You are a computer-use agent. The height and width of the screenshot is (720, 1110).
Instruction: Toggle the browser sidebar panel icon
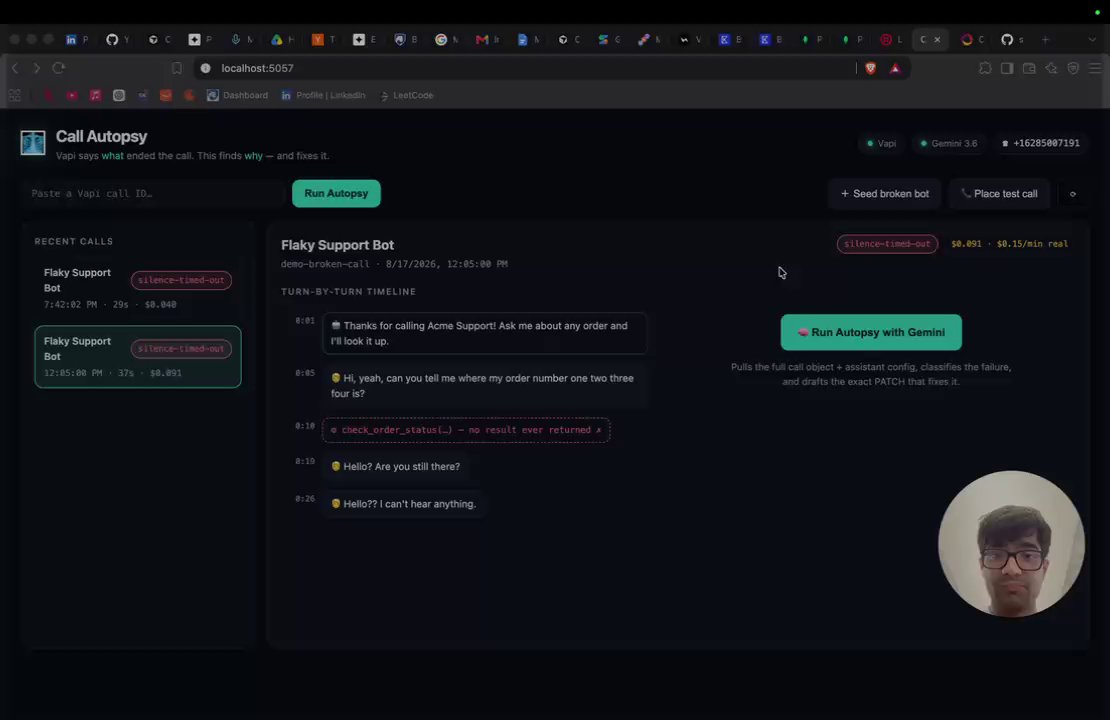1007,68
